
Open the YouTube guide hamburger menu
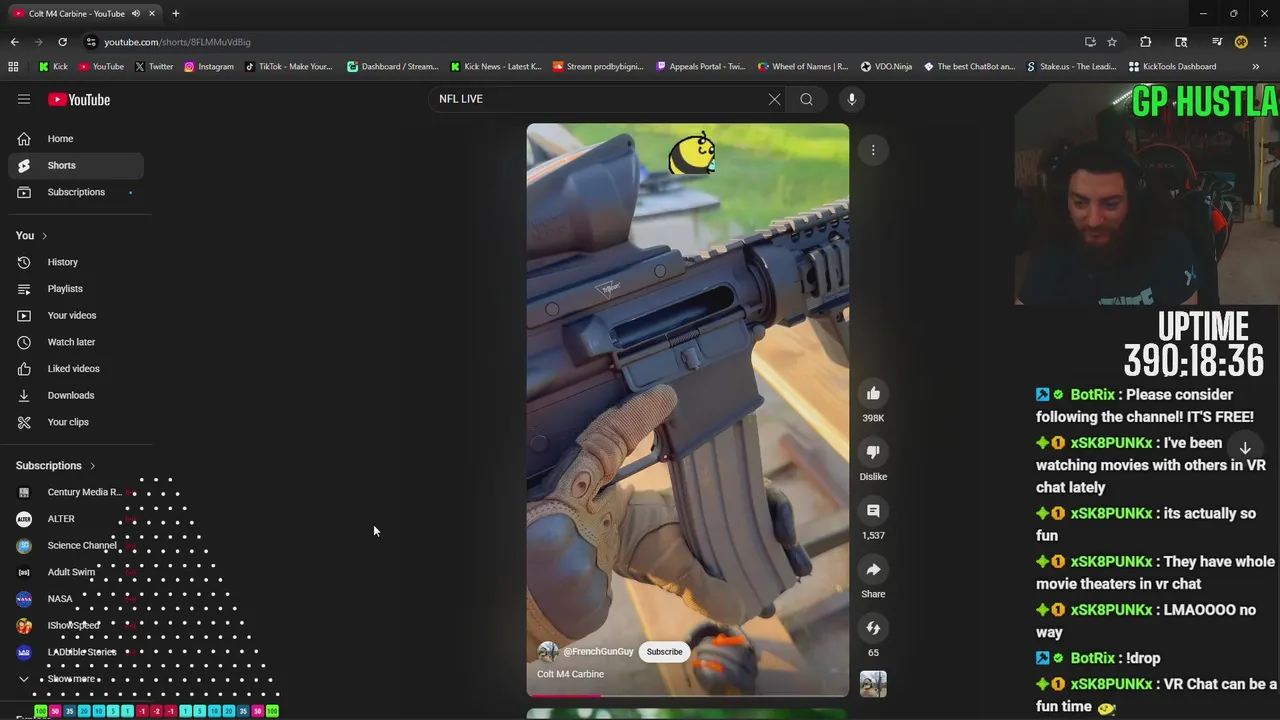point(24,99)
